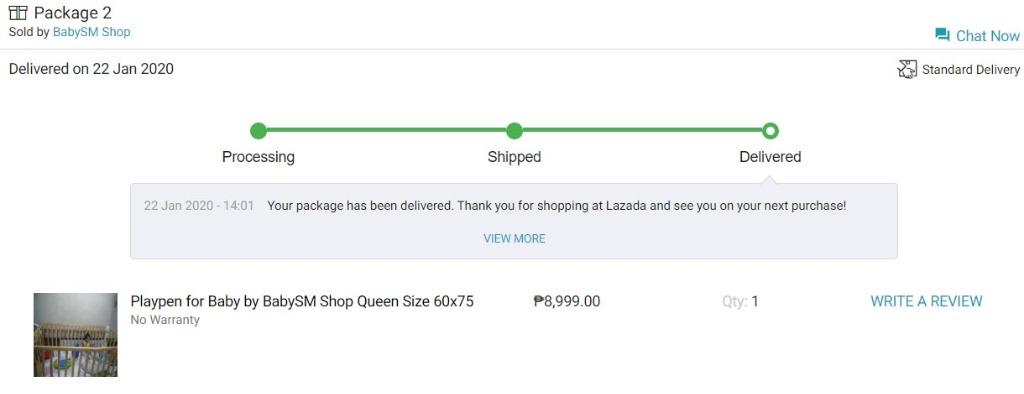Open the playpen product thumbnail
Image resolution: width=1024 pixels, height=394 pixels.
[76, 335]
